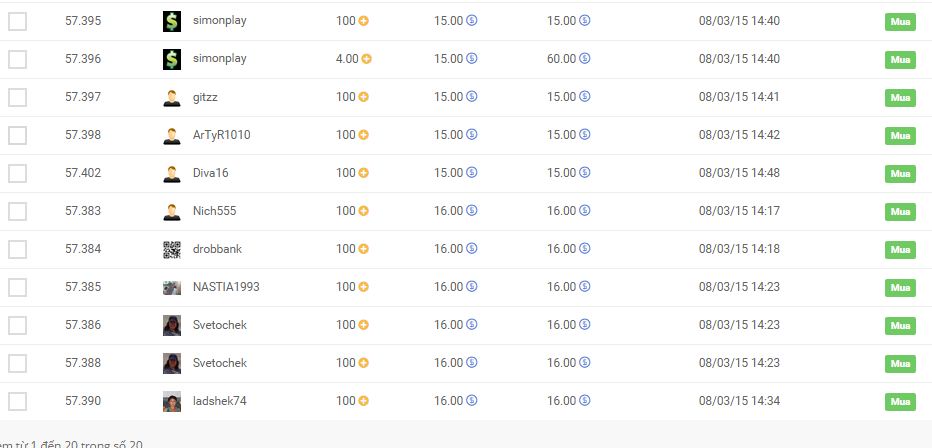The width and height of the screenshot is (932, 448).
Task: Click gitzz's user avatar icon
Action: tap(171, 97)
